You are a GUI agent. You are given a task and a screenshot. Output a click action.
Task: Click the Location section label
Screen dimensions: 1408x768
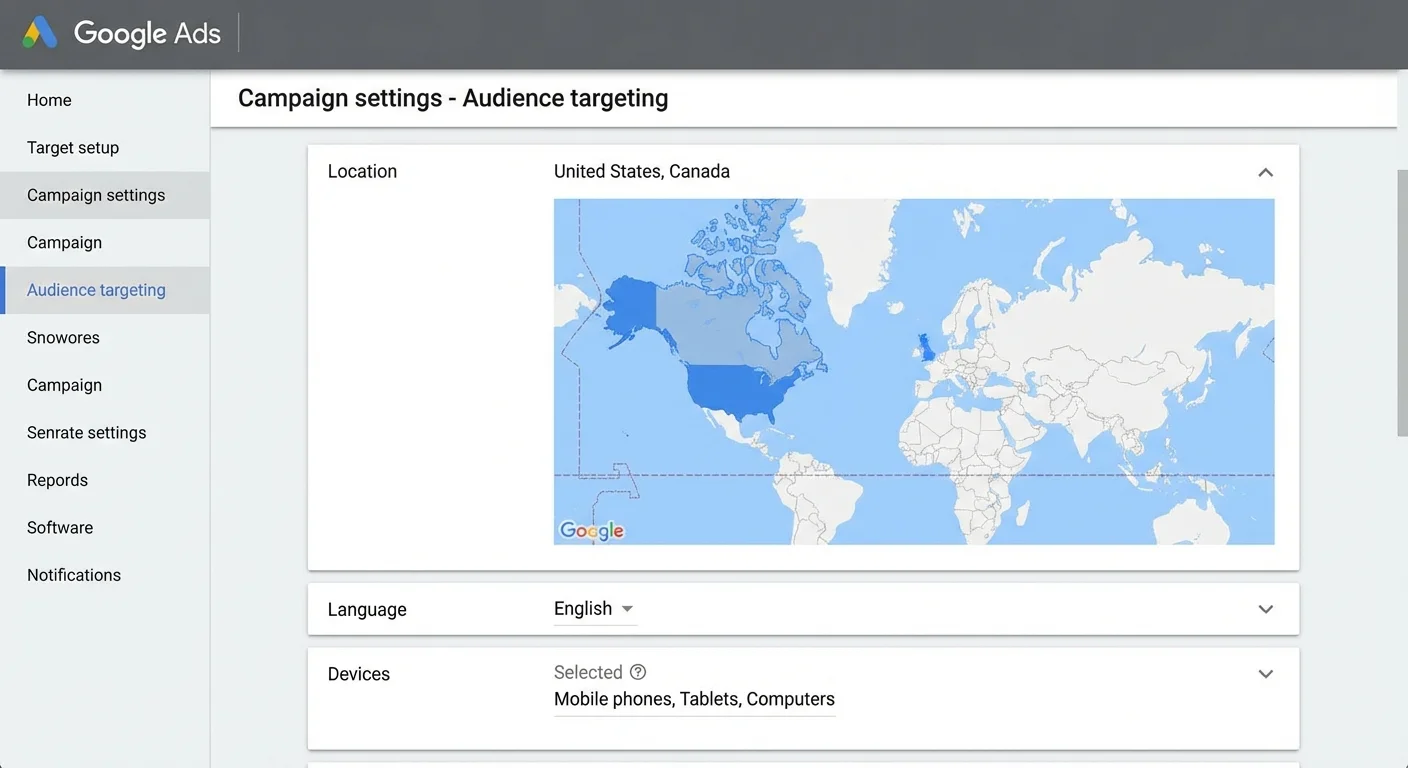[x=362, y=171]
